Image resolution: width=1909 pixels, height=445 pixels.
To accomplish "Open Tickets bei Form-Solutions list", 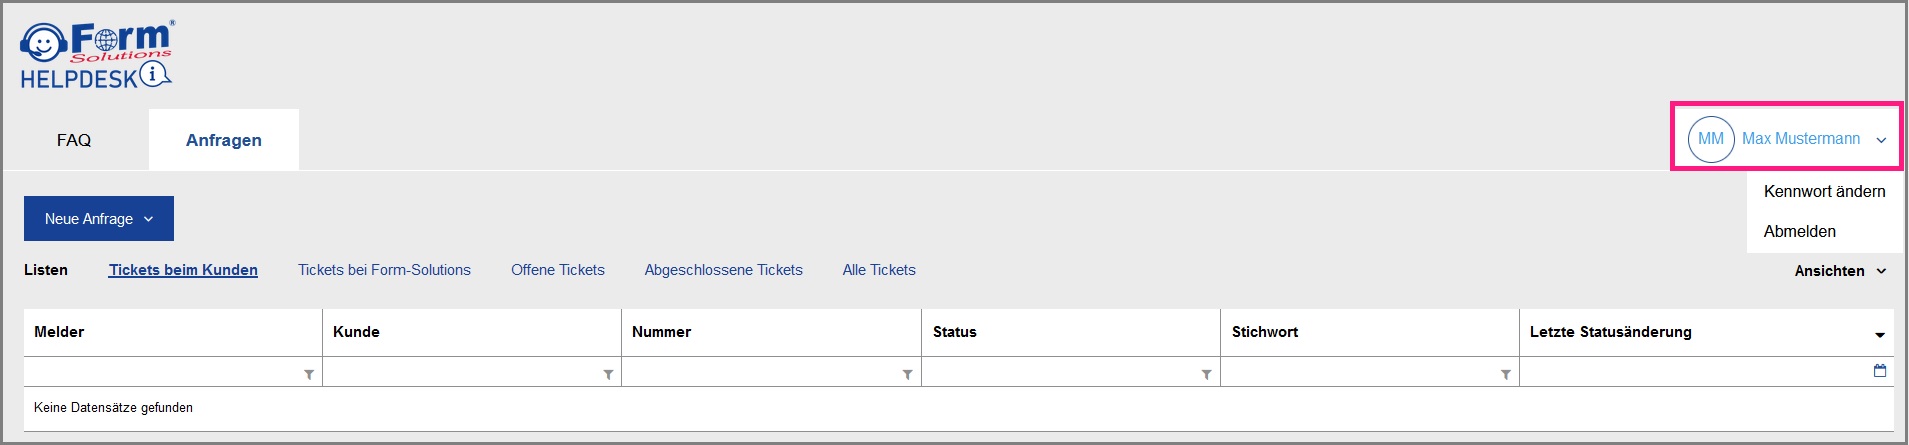I will click(384, 270).
